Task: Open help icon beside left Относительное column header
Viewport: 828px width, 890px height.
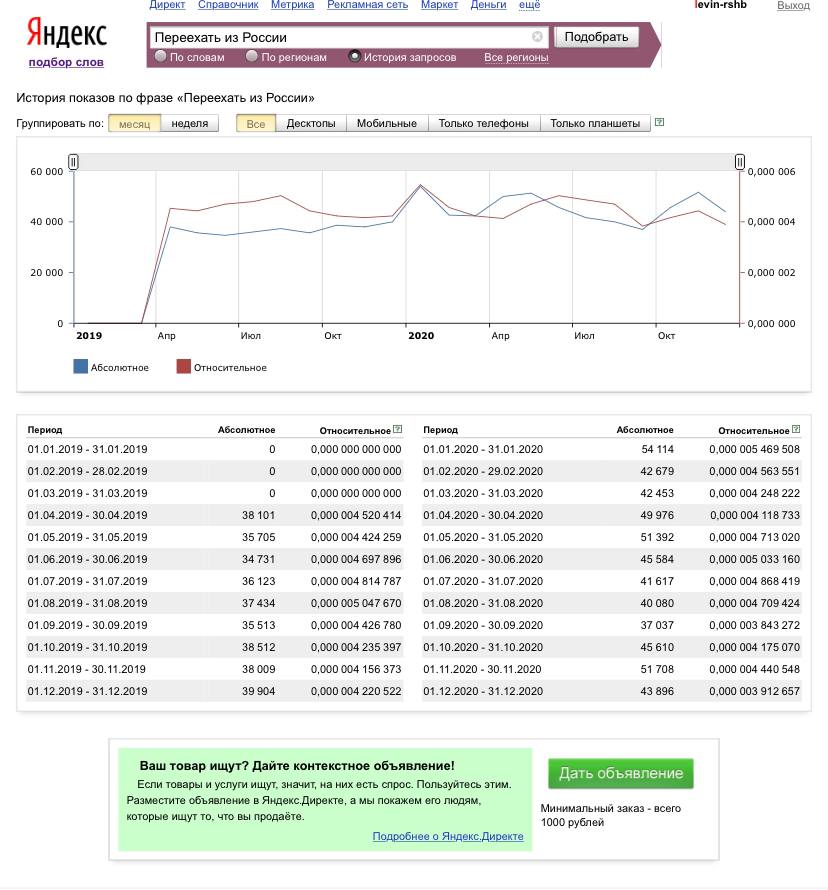Action: pyautogui.click(x=398, y=429)
